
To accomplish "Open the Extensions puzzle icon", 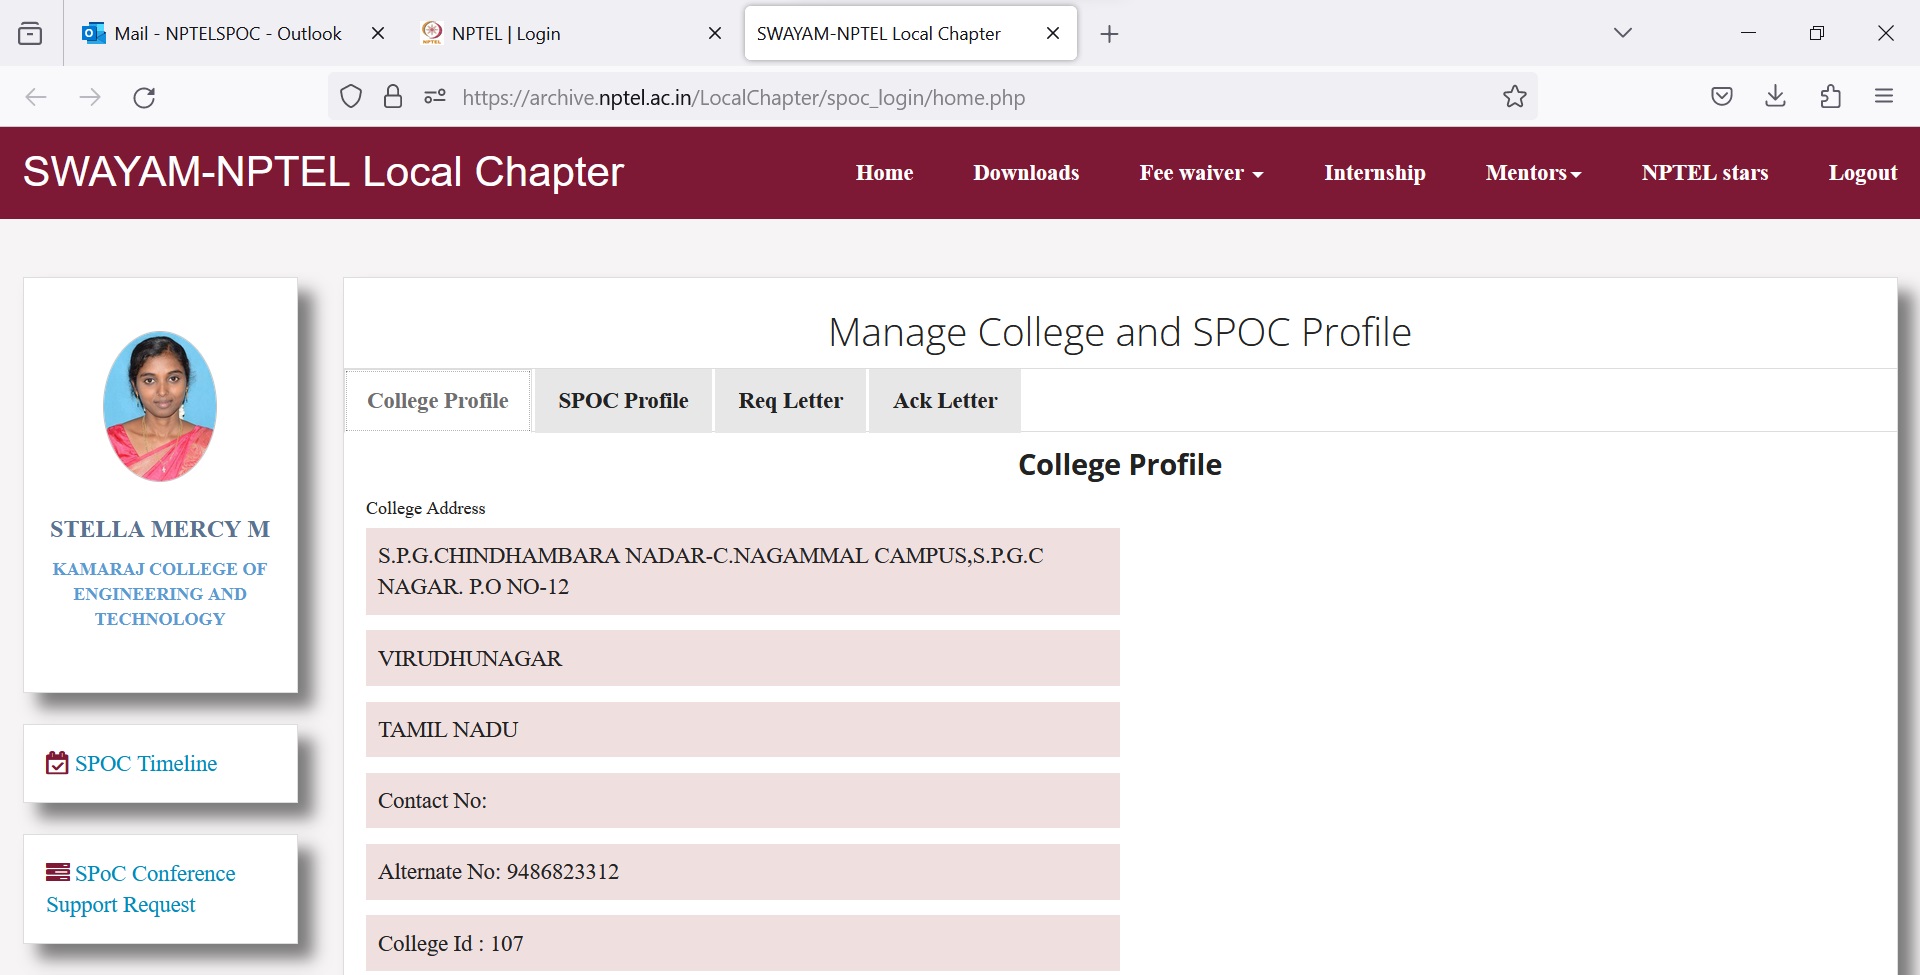I will 1830,97.
